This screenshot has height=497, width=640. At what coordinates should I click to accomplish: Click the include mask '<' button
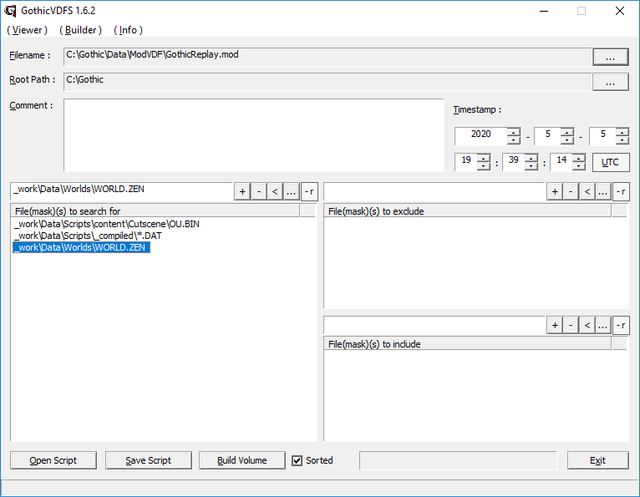click(x=587, y=325)
